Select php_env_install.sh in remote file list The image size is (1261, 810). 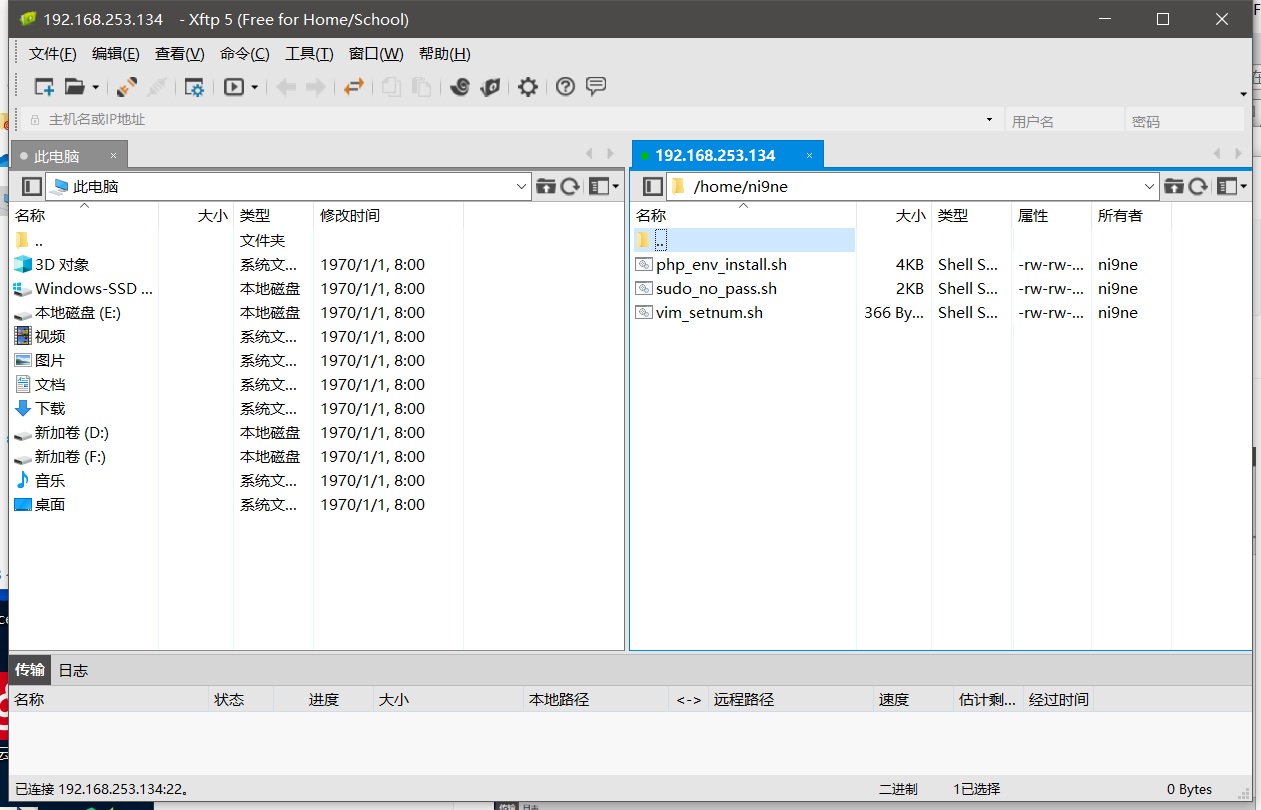click(721, 265)
